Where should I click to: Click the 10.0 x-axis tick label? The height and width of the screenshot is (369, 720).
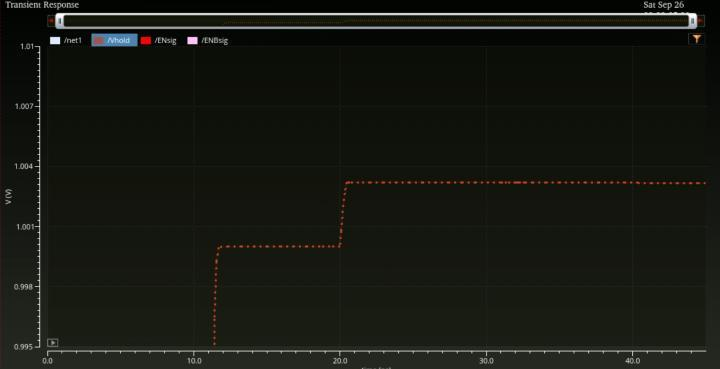pyautogui.click(x=194, y=361)
